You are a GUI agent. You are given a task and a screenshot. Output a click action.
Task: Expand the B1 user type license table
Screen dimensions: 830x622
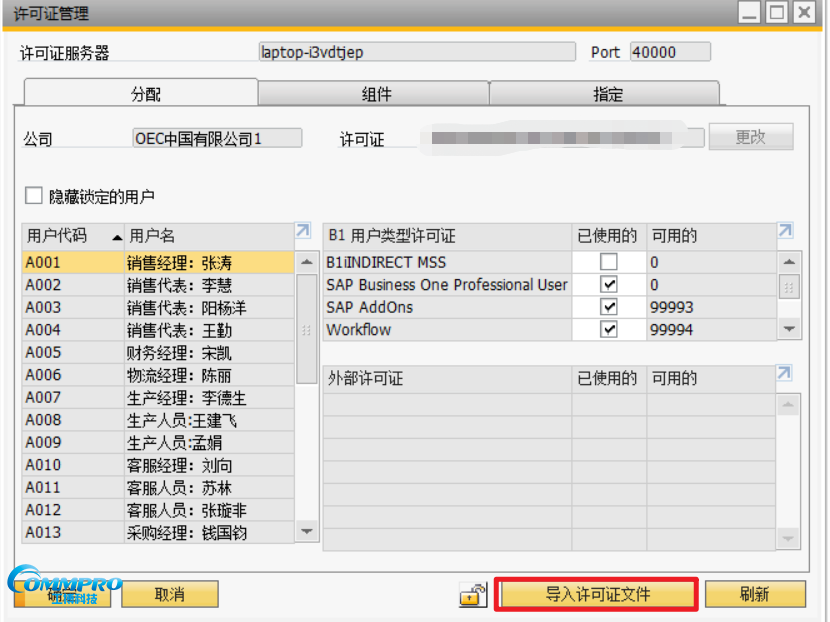point(786,232)
